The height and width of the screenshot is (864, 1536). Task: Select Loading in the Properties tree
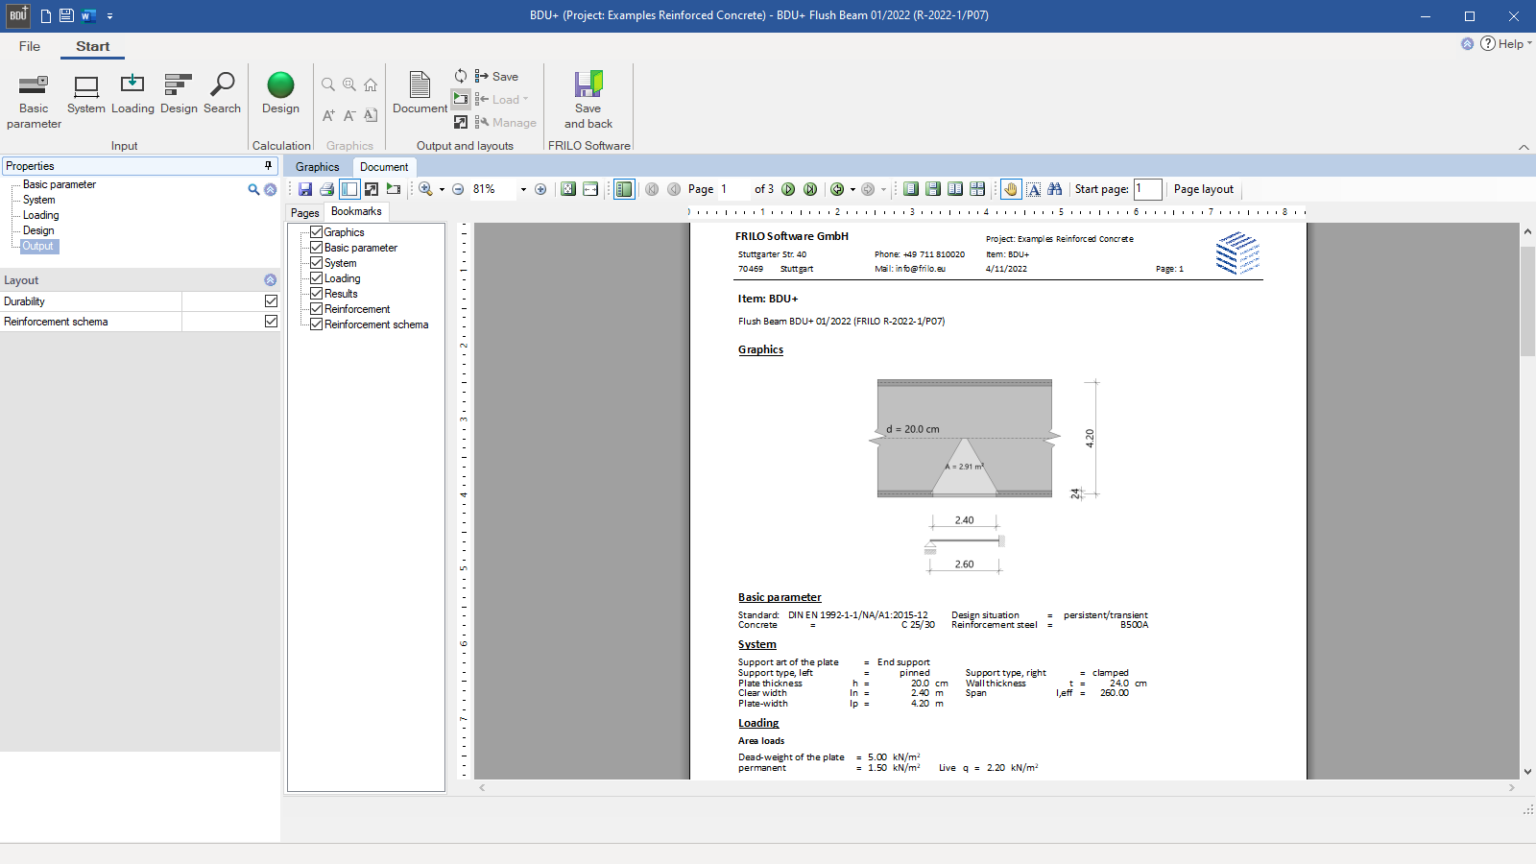[x=41, y=215]
